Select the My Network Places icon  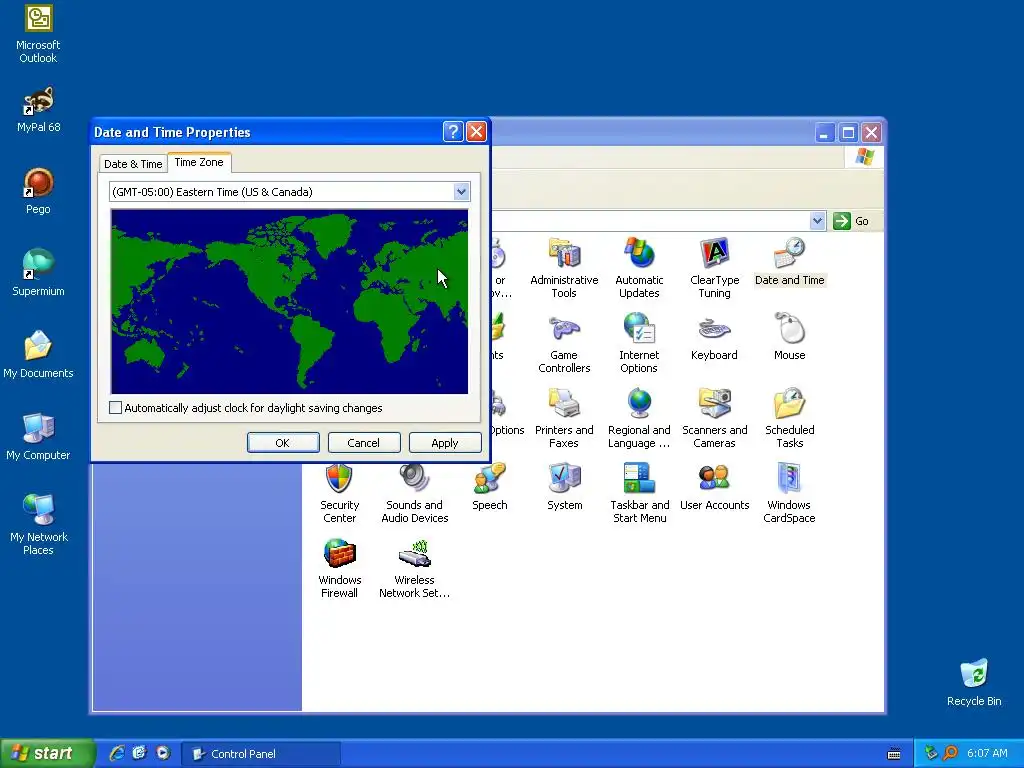coord(38,525)
